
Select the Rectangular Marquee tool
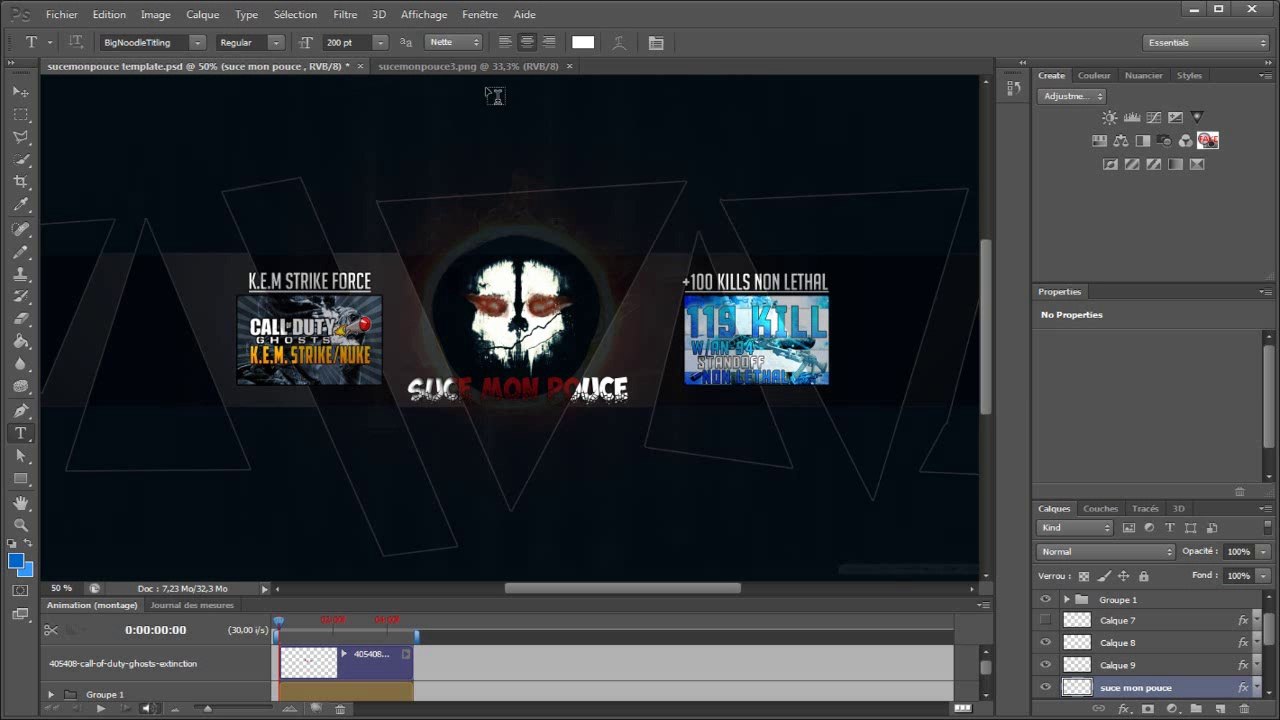pyautogui.click(x=20, y=115)
